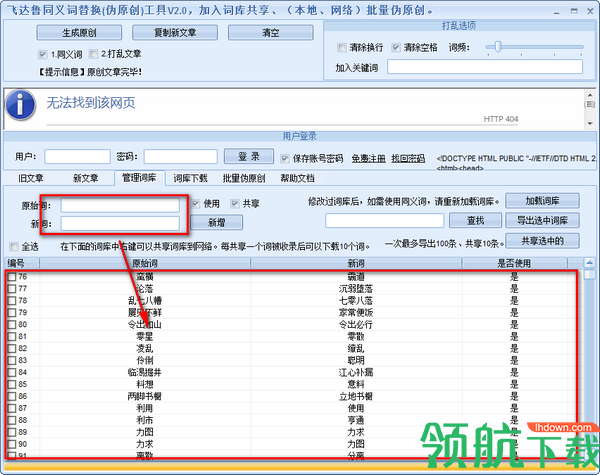Check the row 78 checkbox
The image size is (600, 475).
pyautogui.click(x=12, y=301)
